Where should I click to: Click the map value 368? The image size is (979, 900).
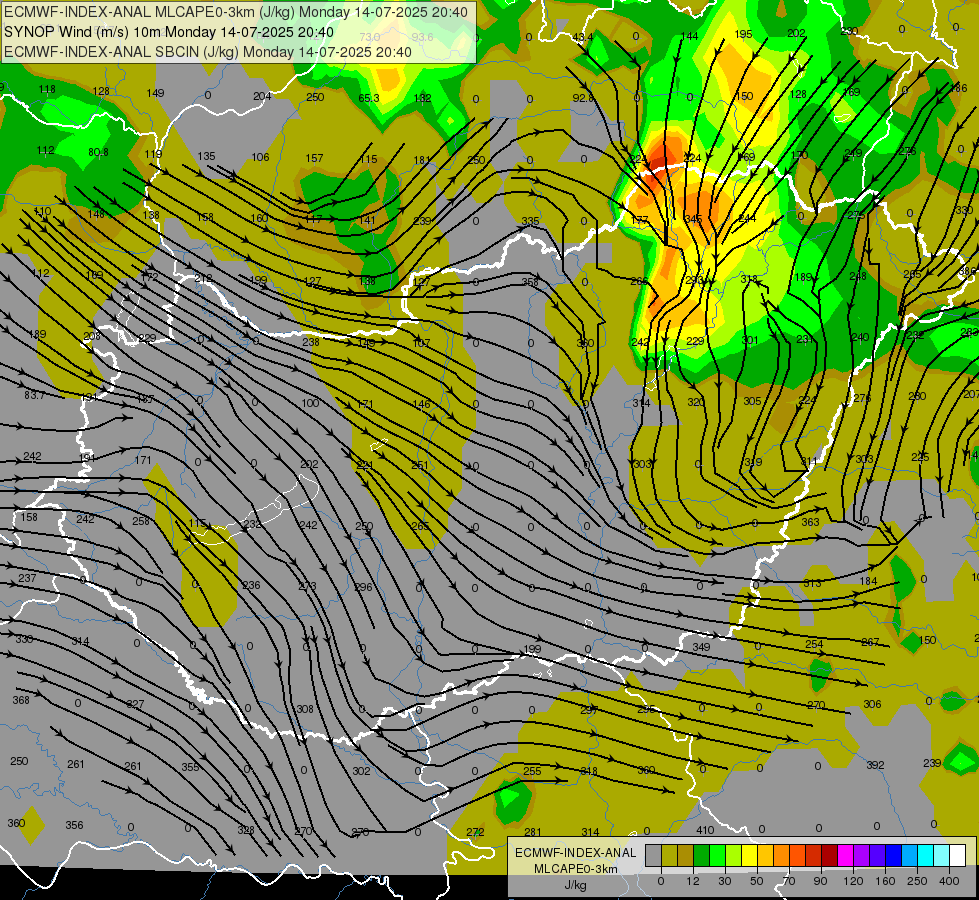(21, 700)
